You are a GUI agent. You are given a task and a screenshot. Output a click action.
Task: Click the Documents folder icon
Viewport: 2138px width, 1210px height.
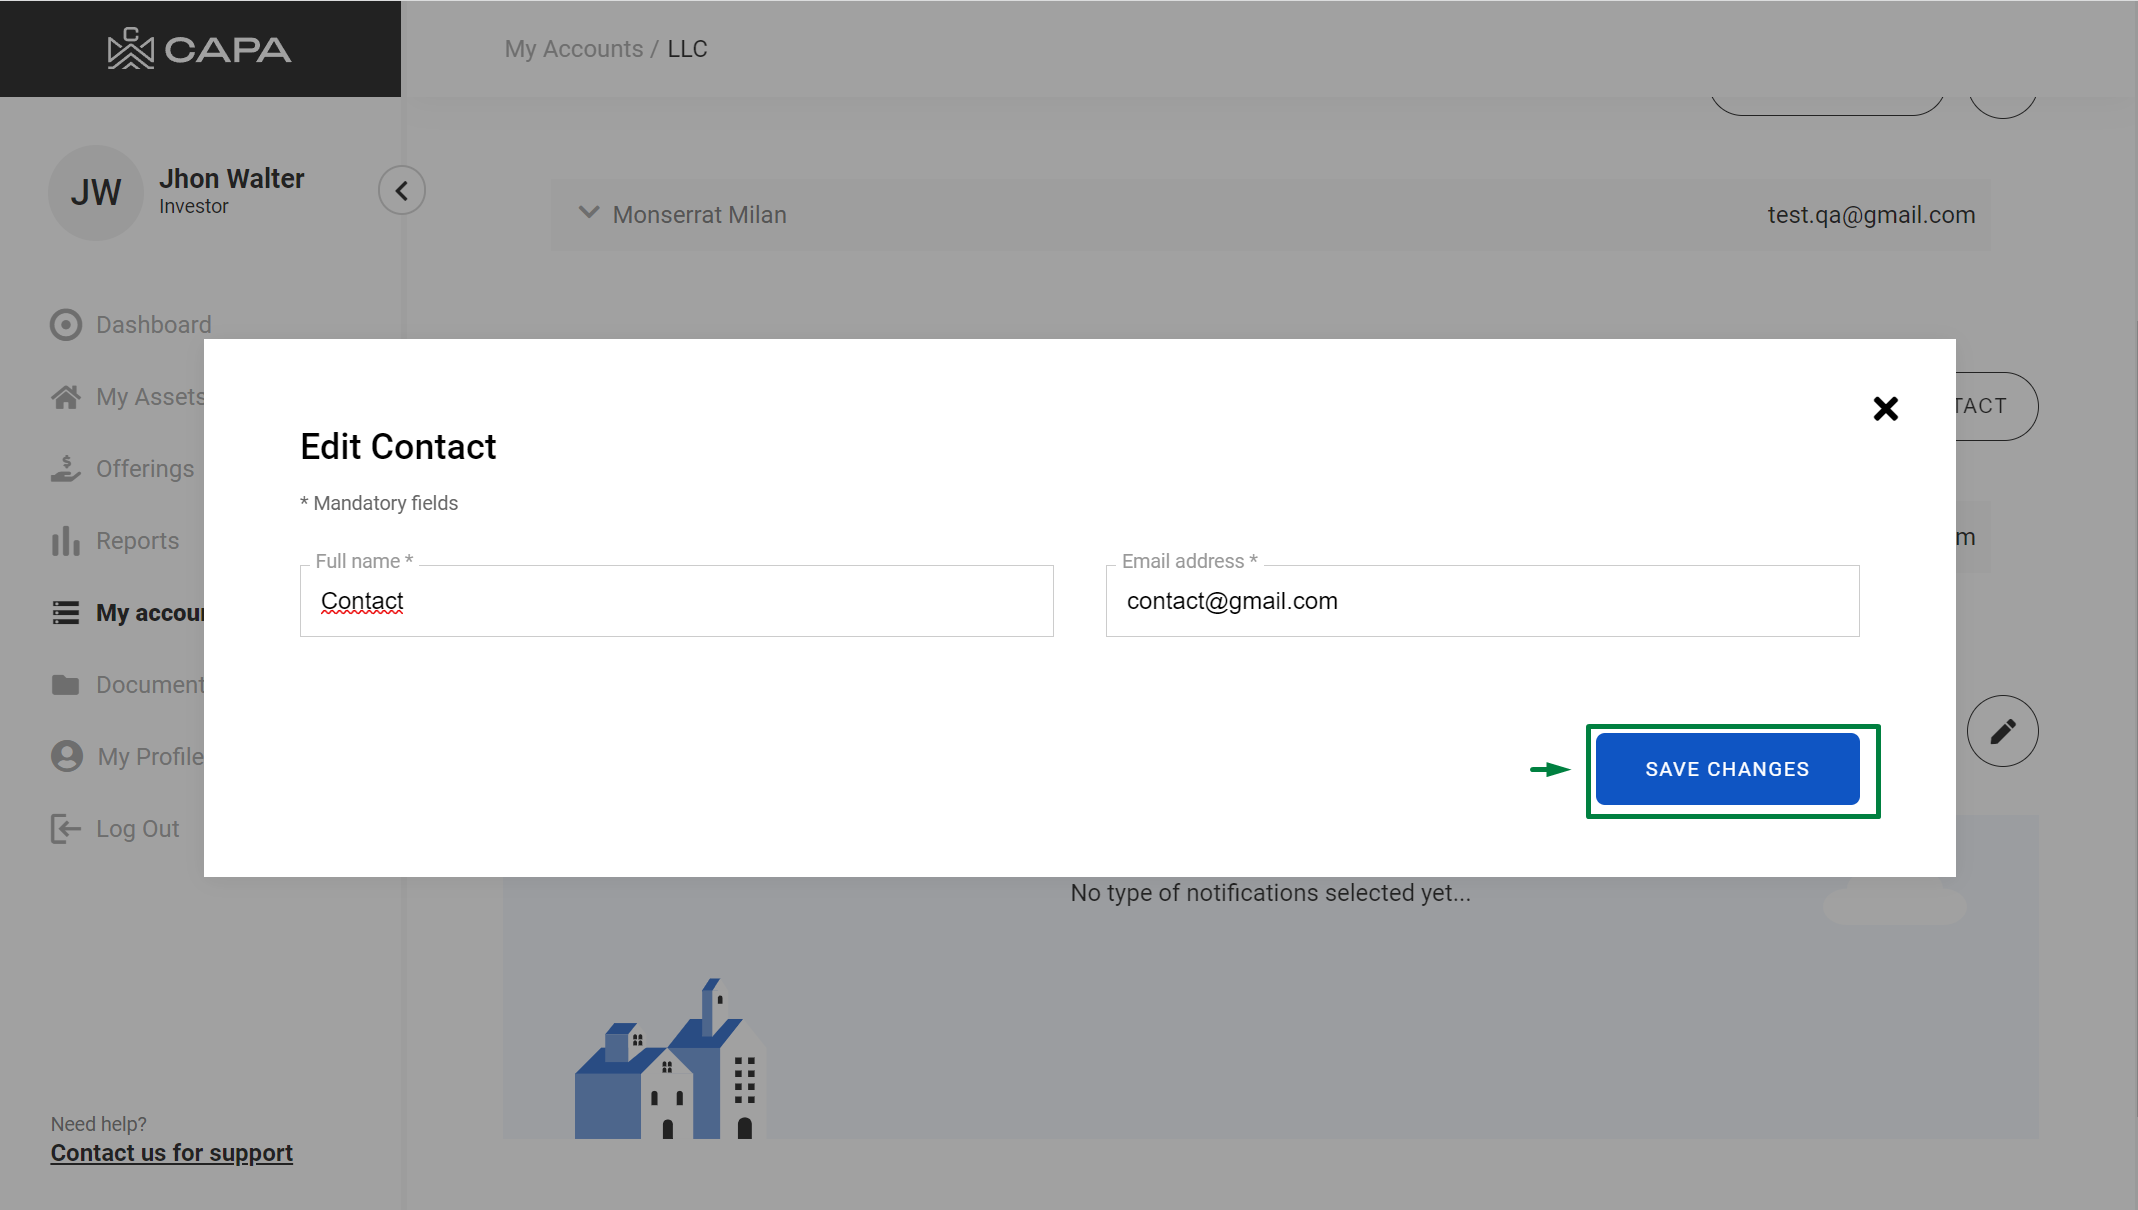66,685
